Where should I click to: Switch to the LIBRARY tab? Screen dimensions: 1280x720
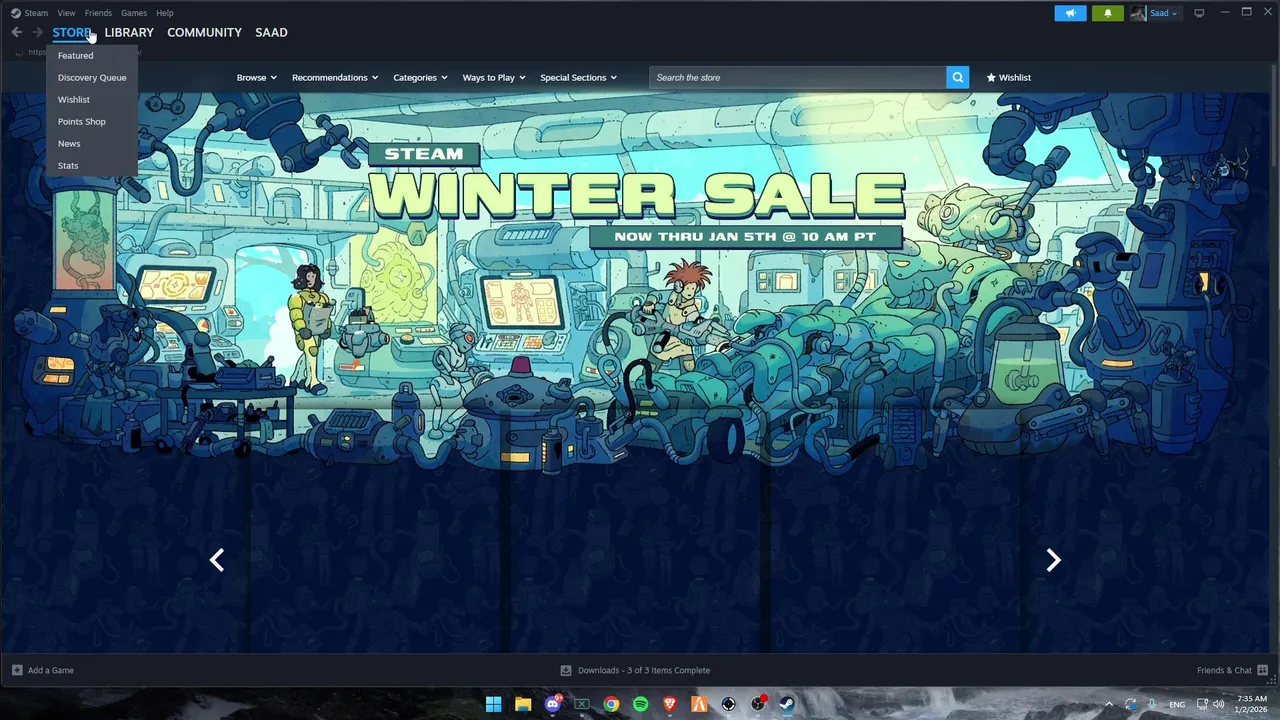[129, 32]
